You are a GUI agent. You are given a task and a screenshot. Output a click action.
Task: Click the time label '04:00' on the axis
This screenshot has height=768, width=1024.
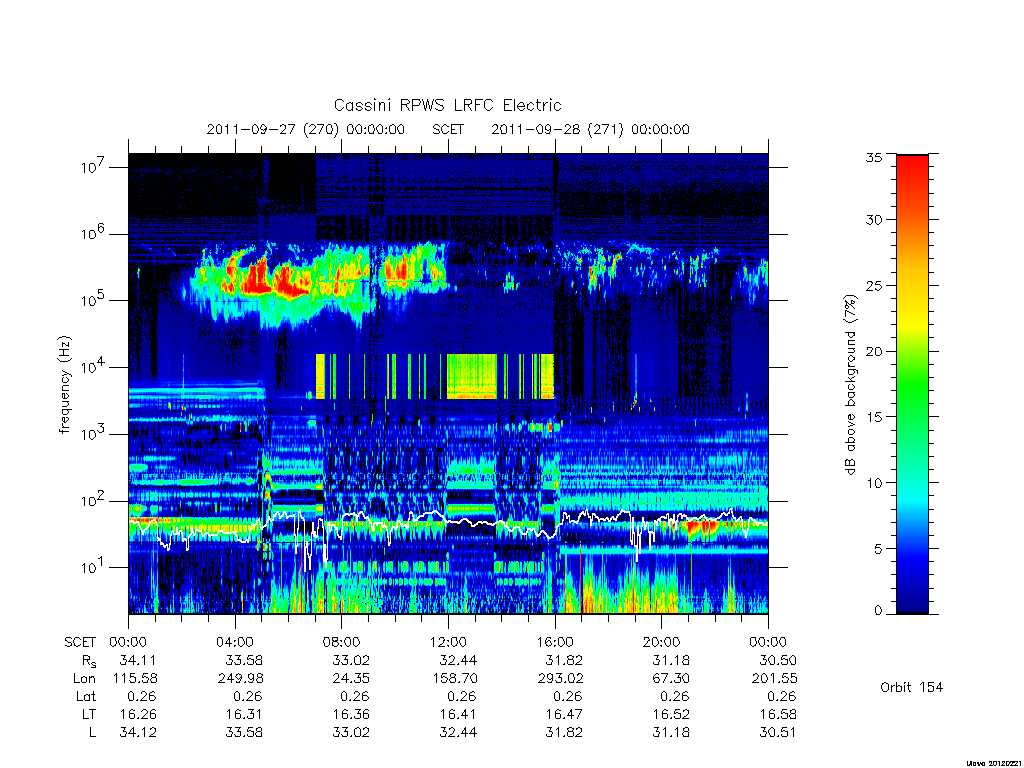(234, 642)
